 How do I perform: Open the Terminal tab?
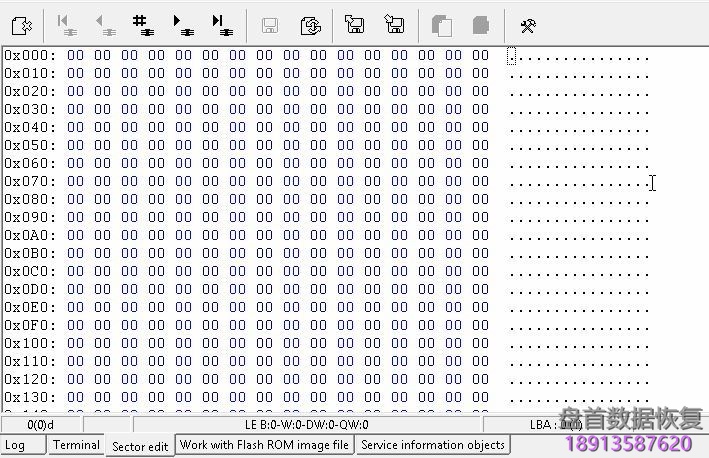(76, 445)
